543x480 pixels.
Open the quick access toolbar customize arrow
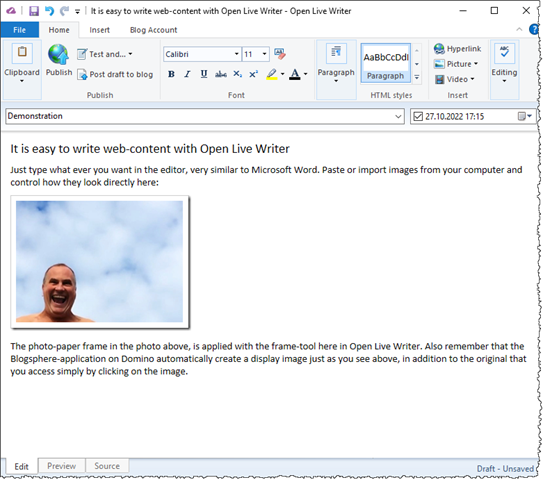(x=77, y=12)
